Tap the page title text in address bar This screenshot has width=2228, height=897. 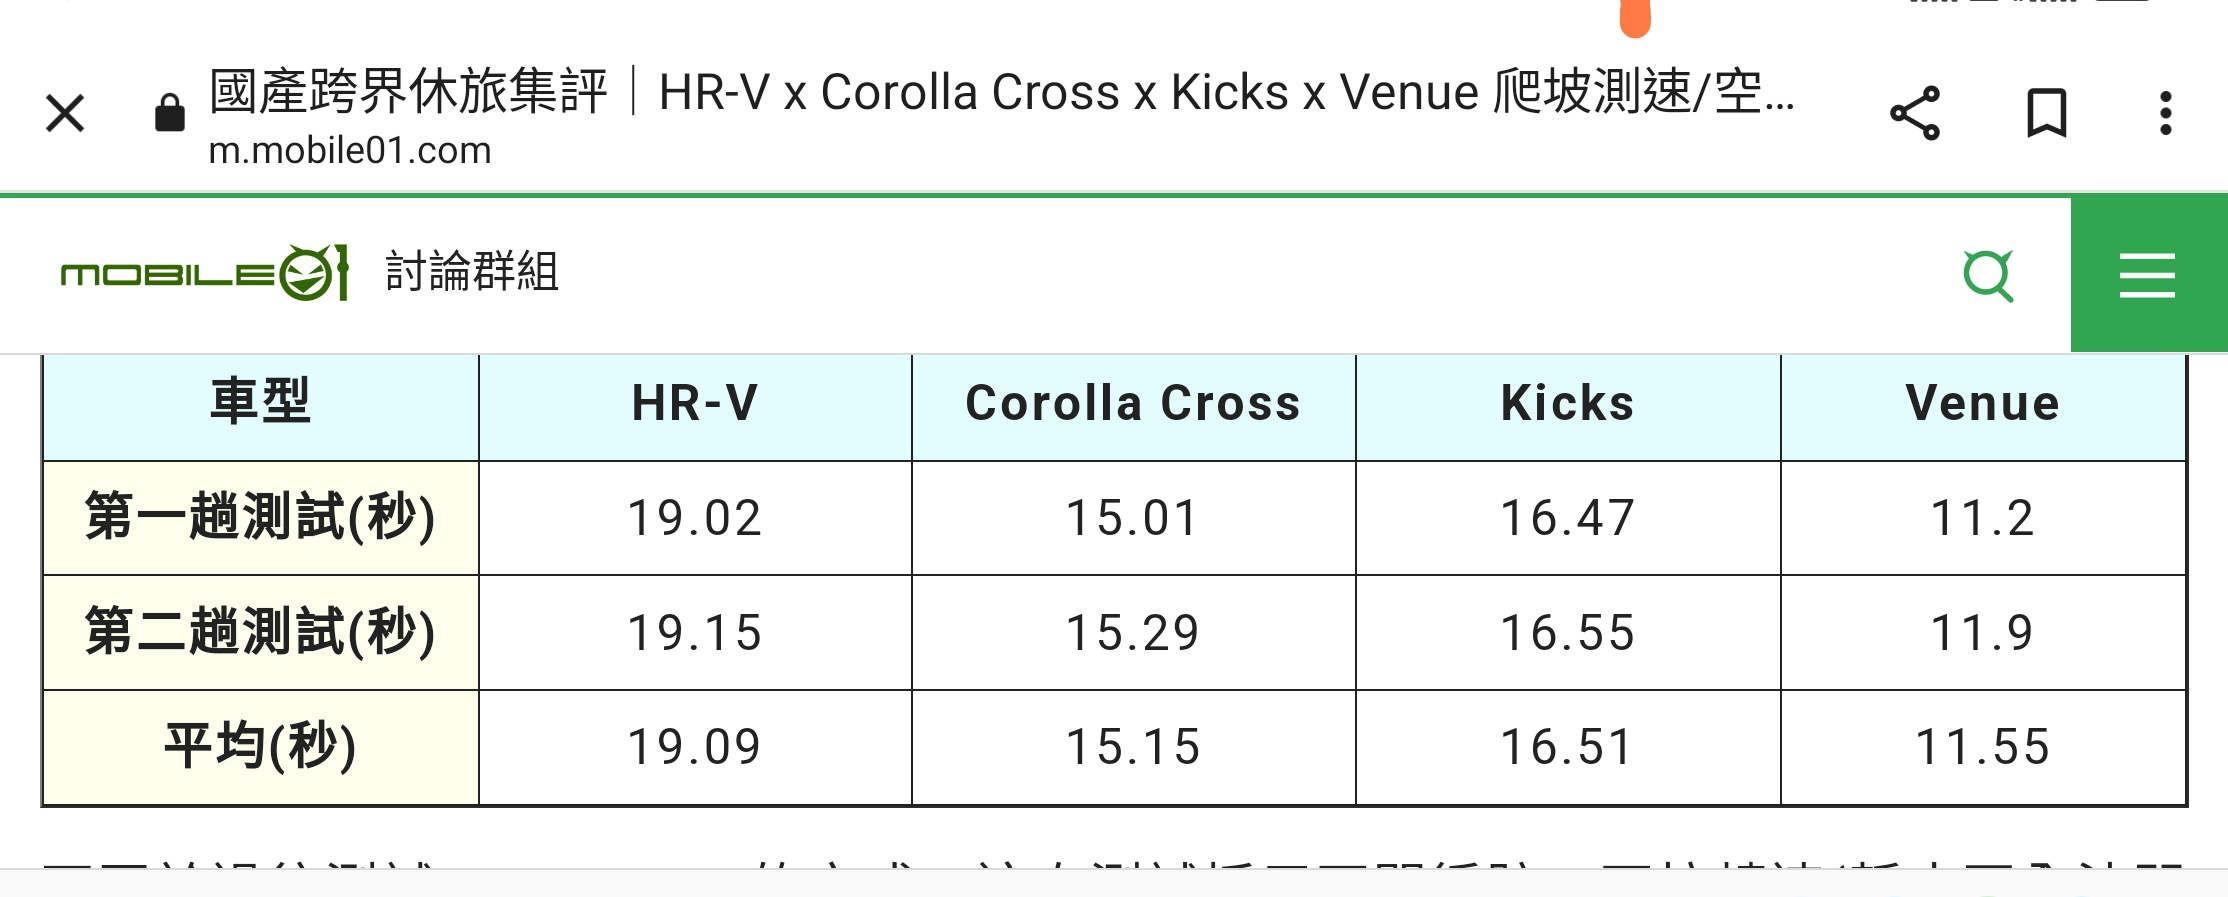[x=1000, y=92]
